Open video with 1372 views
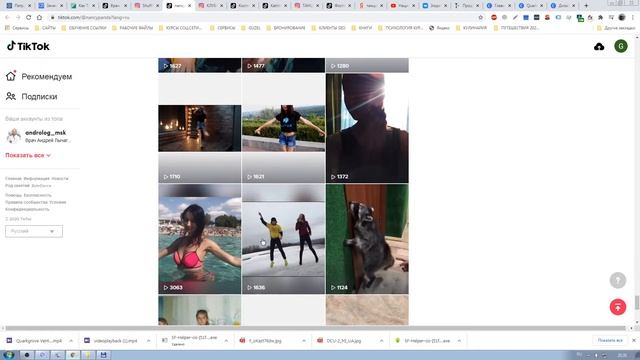The image size is (640, 360). click(x=367, y=128)
